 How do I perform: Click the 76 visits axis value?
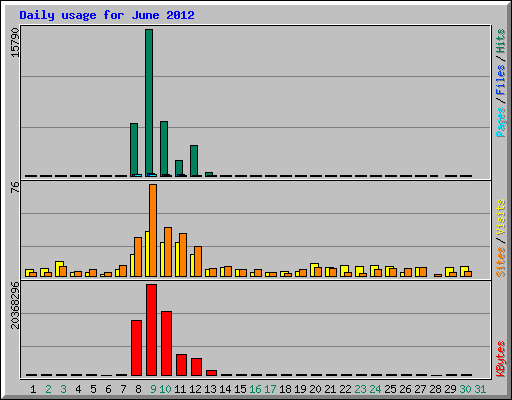tap(15, 187)
